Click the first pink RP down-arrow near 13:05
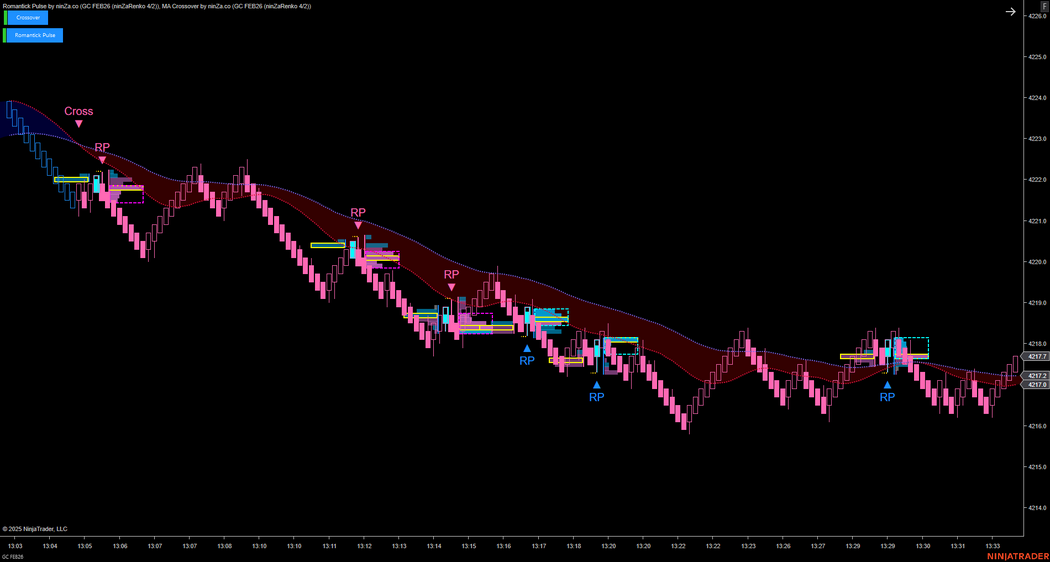 102,159
